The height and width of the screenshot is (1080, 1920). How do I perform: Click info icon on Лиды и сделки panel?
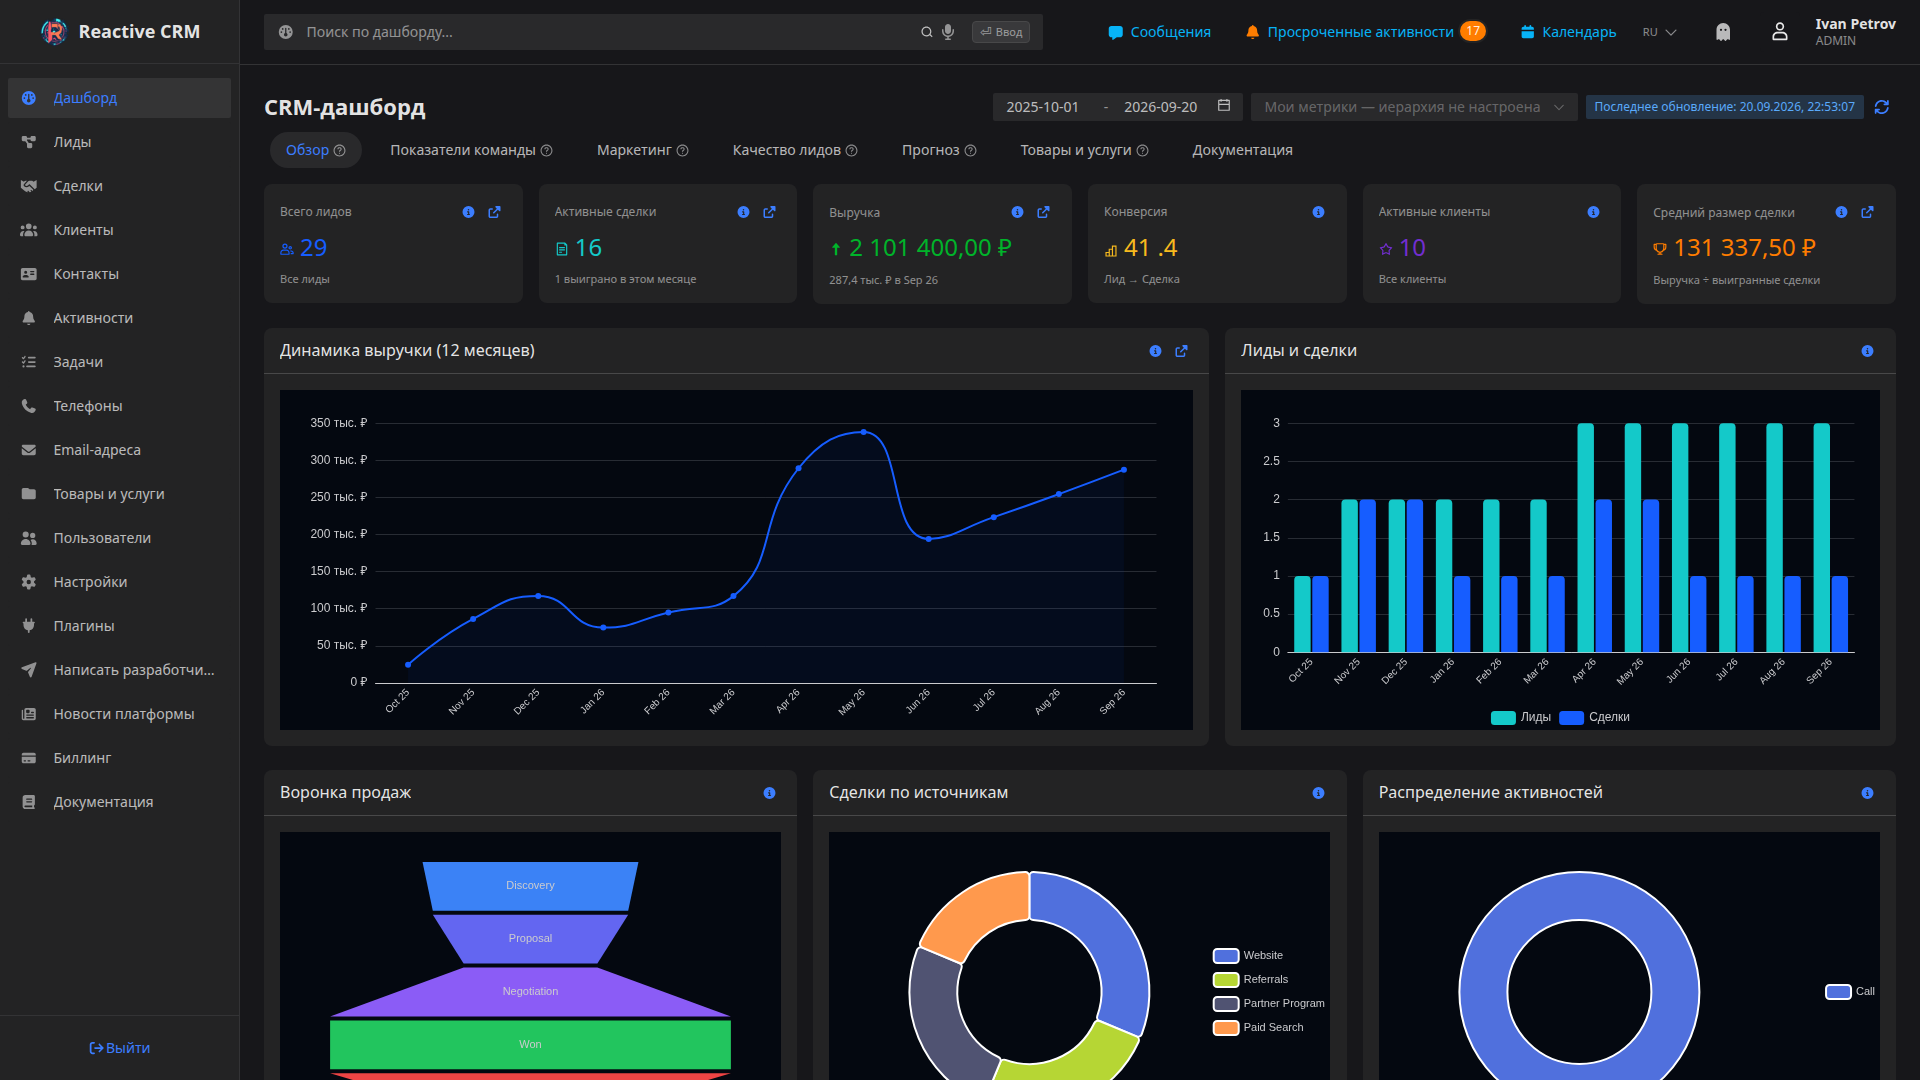[1867, 351]
